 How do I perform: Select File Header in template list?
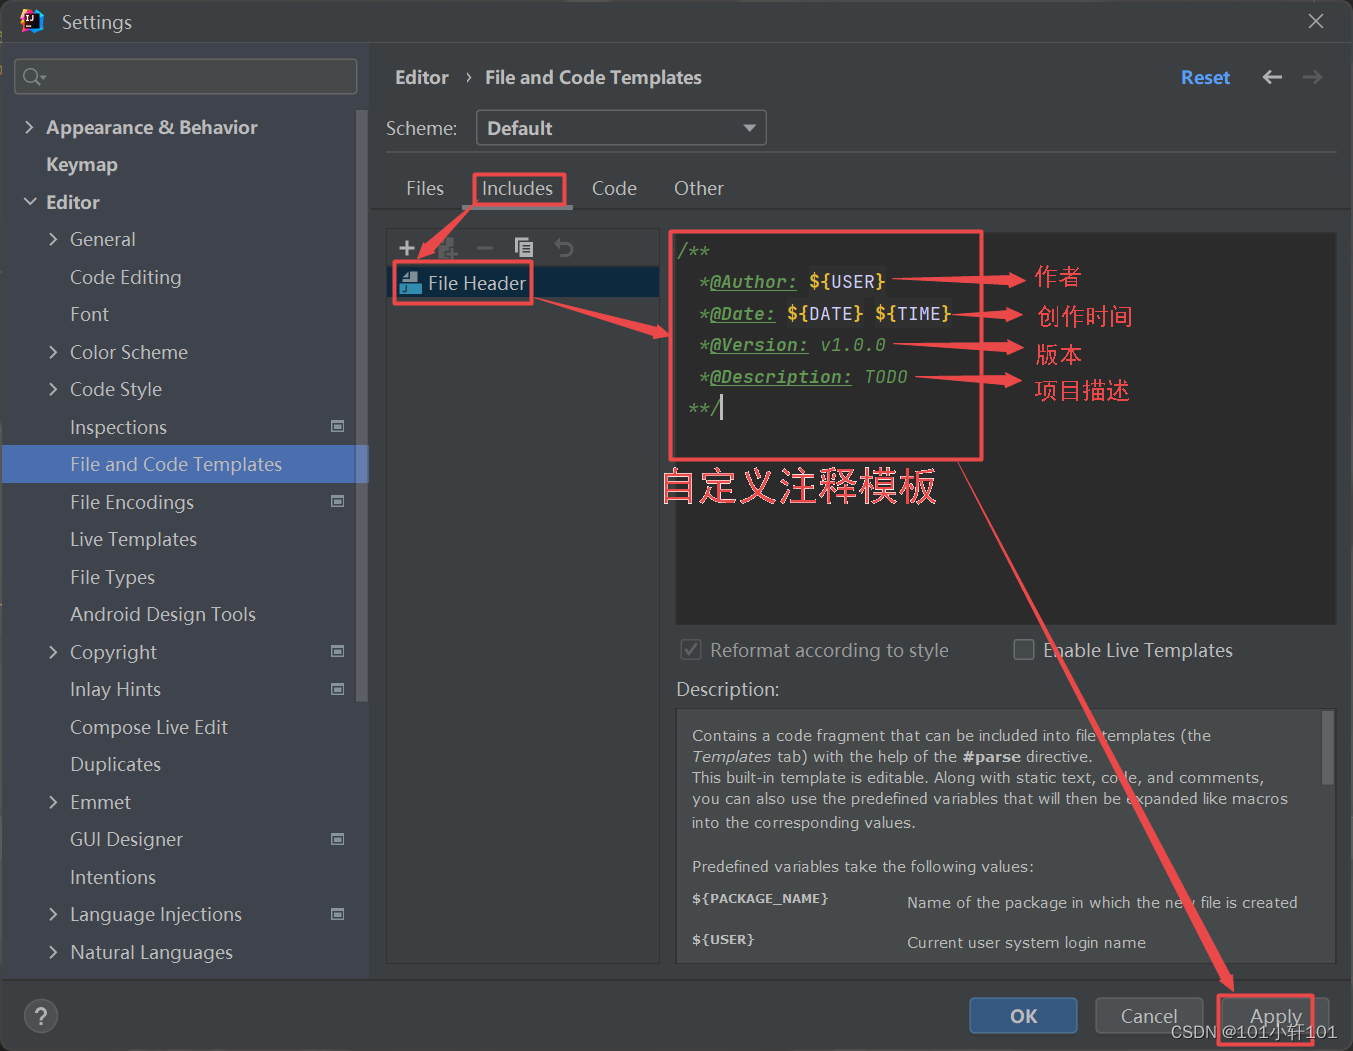pyautogui.click(x=523, y=283)
